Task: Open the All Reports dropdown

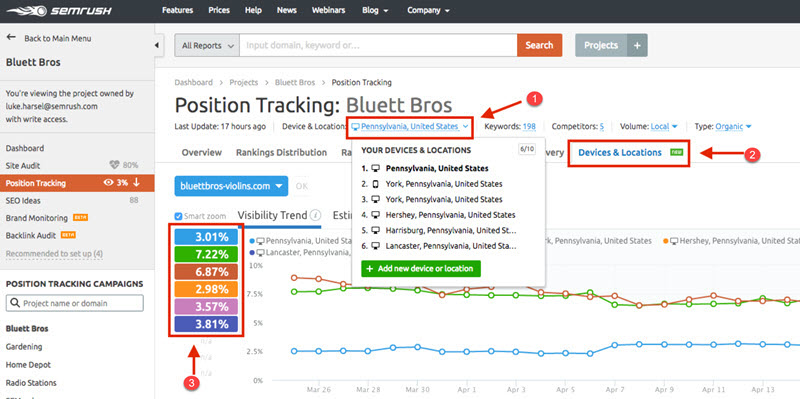Action: pos(208,45)
